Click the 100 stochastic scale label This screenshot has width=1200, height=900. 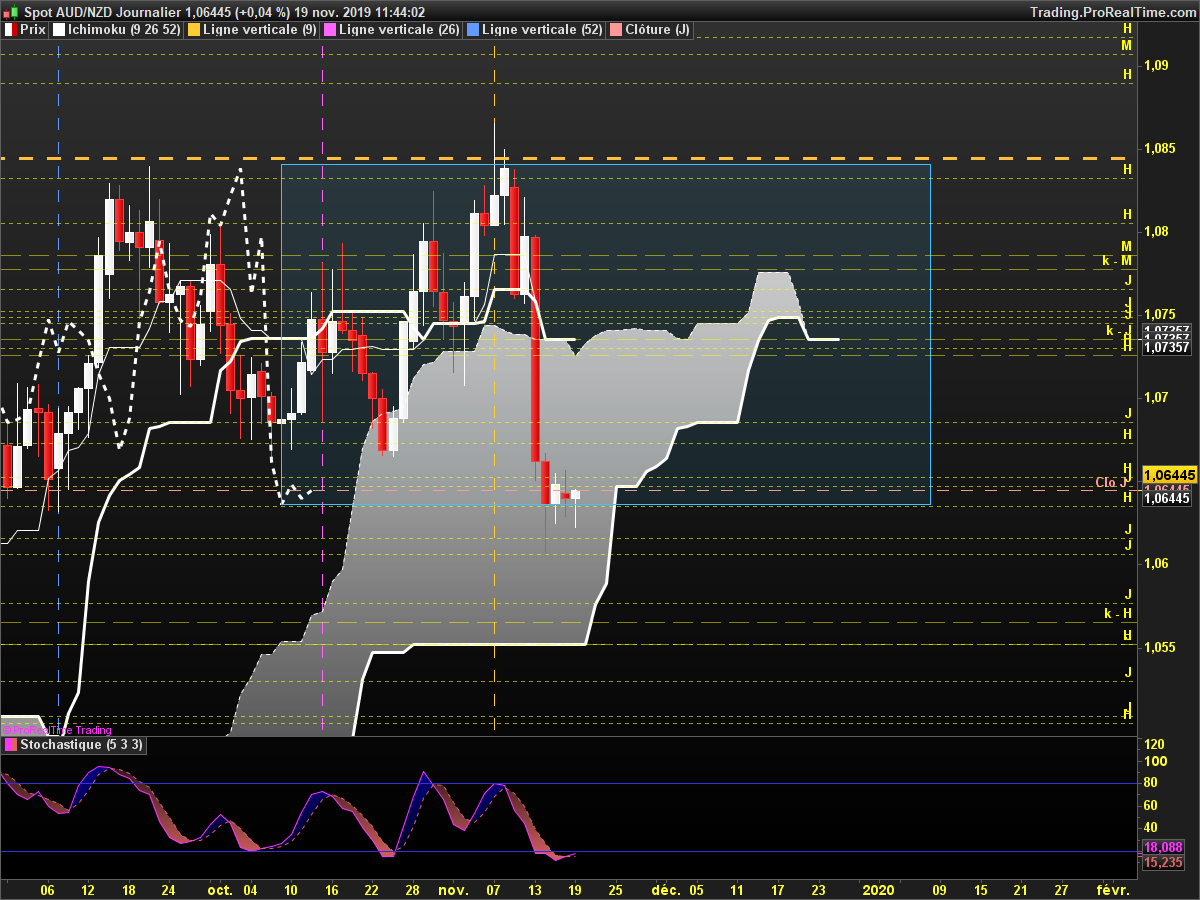[1154, 761]
